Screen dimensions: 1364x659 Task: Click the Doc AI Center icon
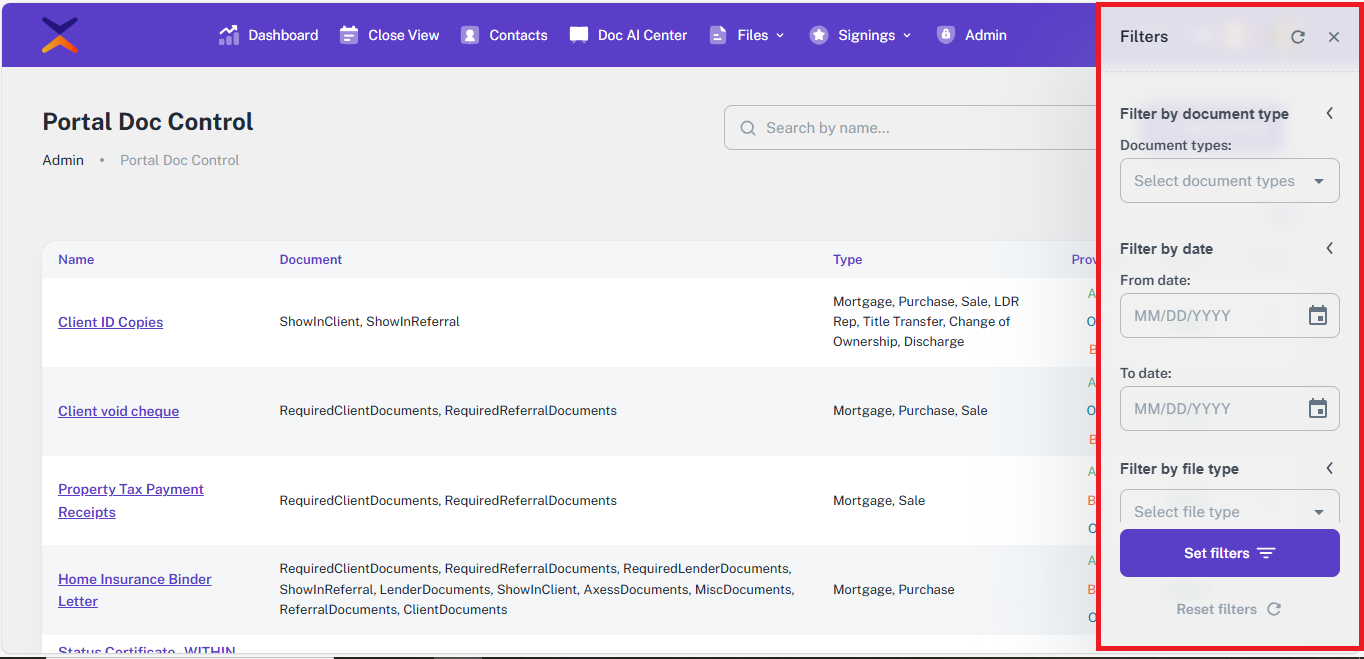pos(579,35)
